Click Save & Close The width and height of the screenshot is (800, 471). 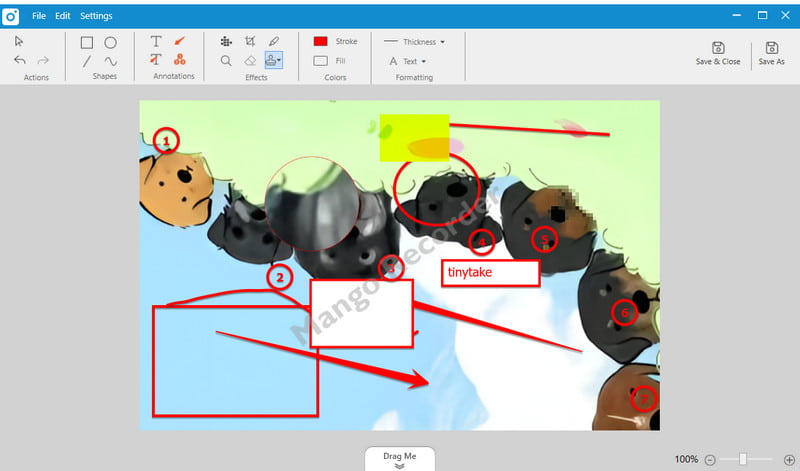point(718,53)
